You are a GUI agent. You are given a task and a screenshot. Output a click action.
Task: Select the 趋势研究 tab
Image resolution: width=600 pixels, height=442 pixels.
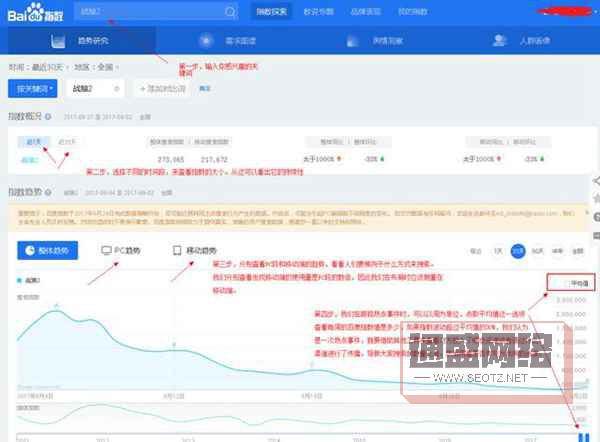click(80, 41)
